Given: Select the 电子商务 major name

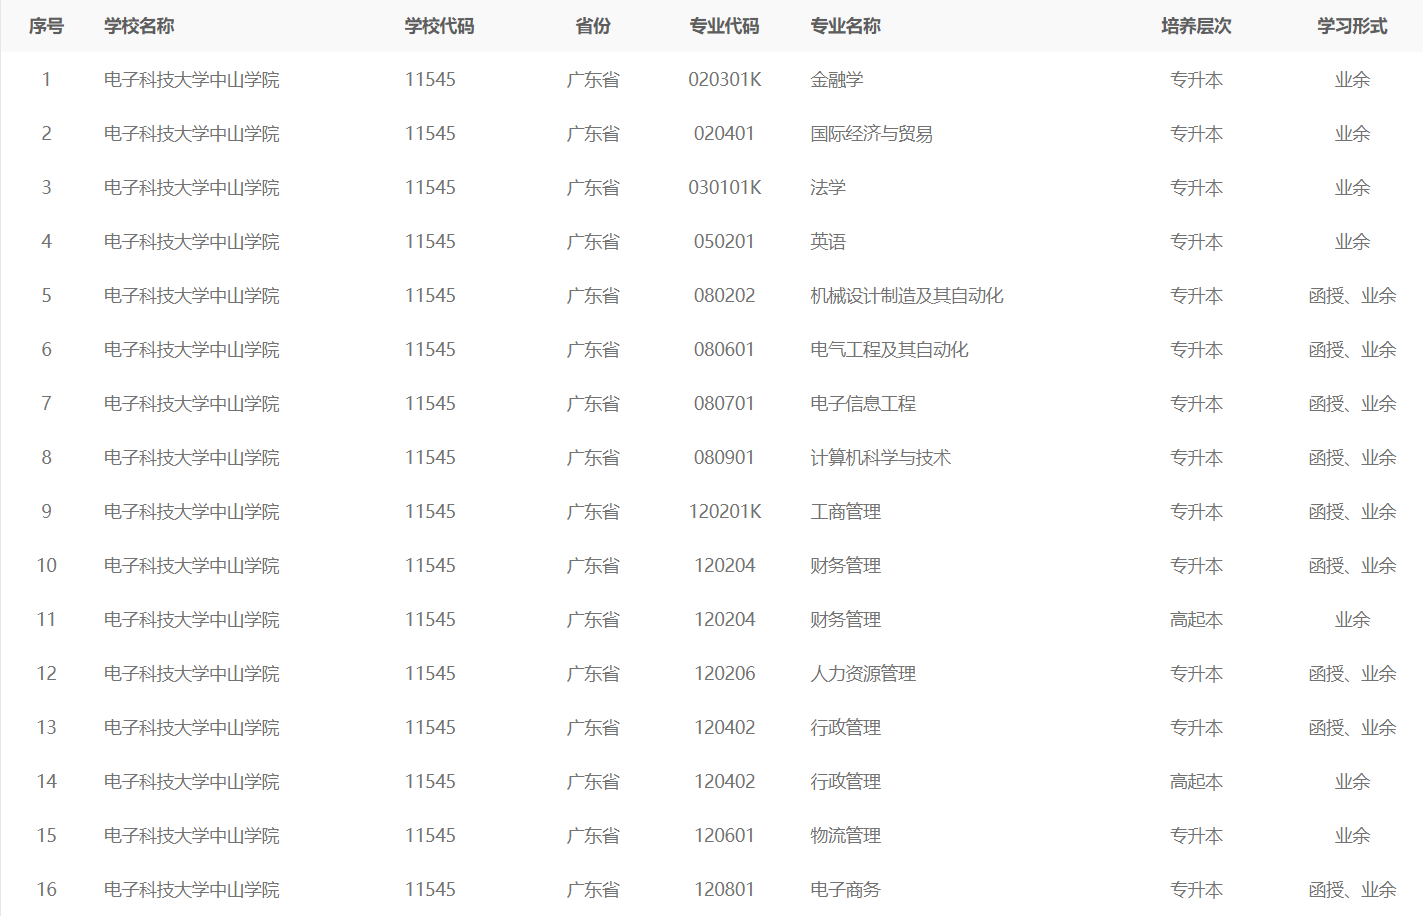Looking at the screenshot, I should [x=845, y=890].
